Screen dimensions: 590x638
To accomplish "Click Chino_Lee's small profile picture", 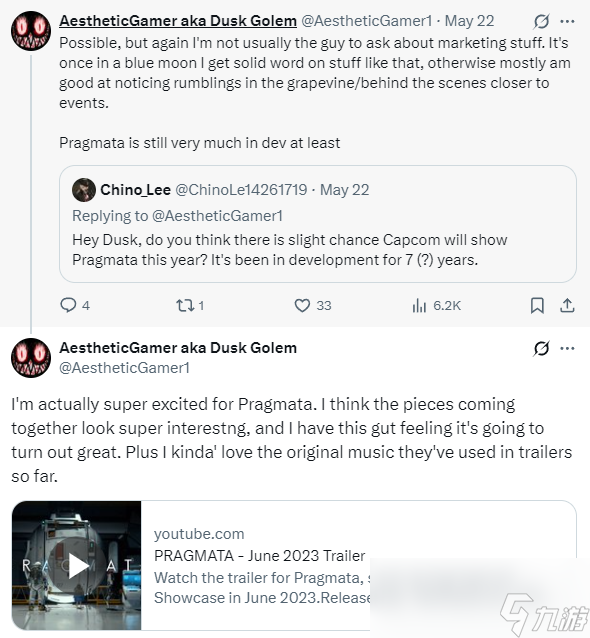I will coord(84,190).
